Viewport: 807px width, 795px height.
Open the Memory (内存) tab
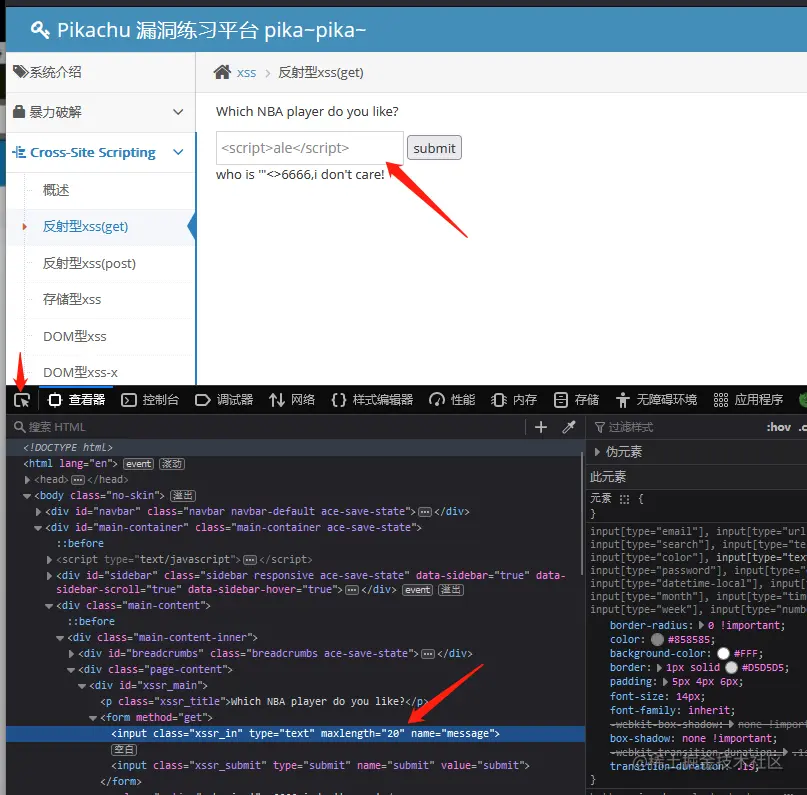tap(514, 400)
